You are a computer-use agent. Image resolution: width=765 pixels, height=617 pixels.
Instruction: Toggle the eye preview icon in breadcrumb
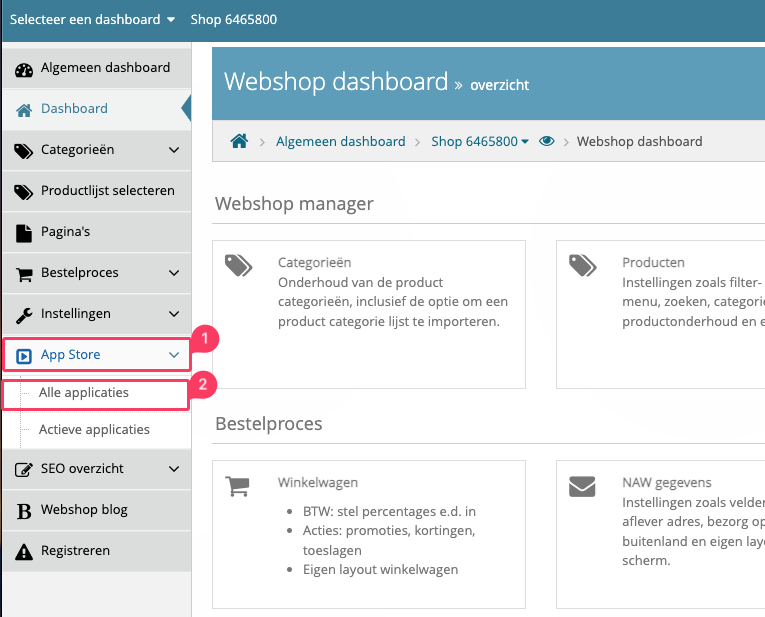[547, 142]
